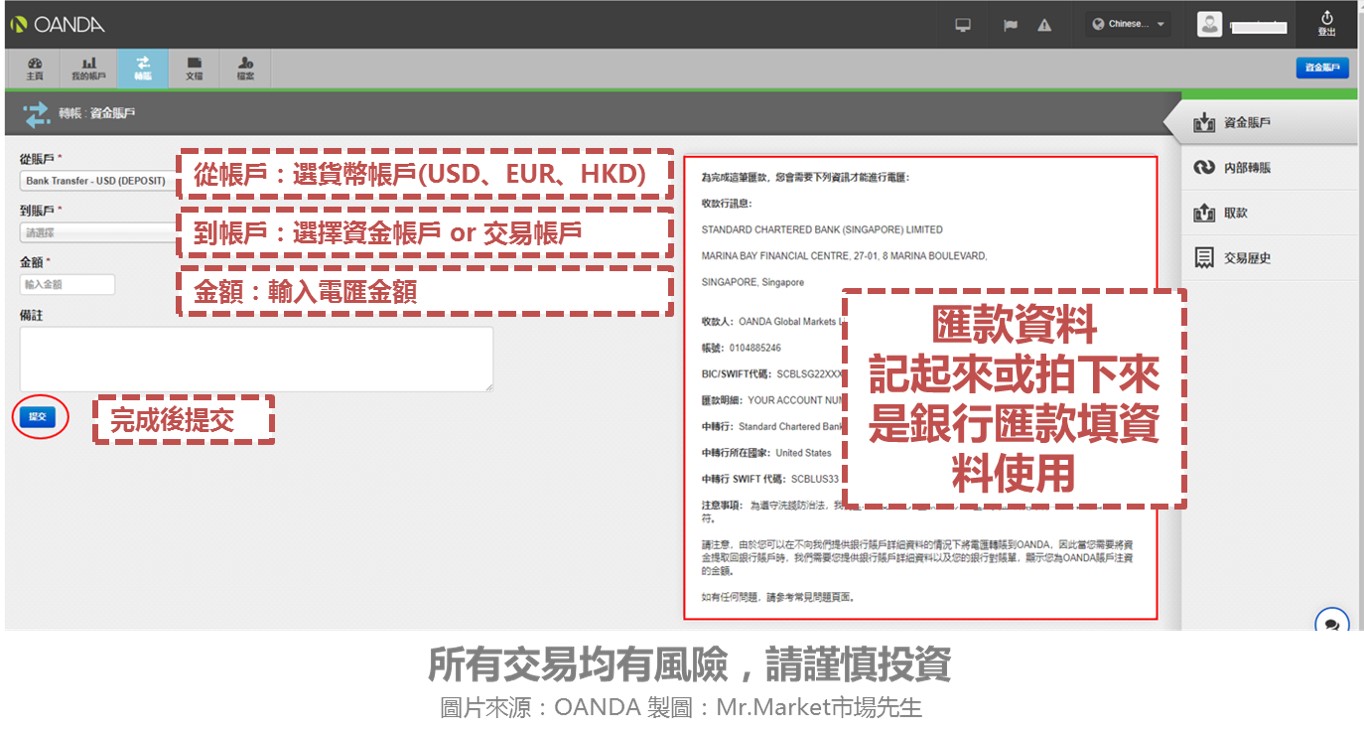Select the 轉帳 transfer tab

point(142,68)
